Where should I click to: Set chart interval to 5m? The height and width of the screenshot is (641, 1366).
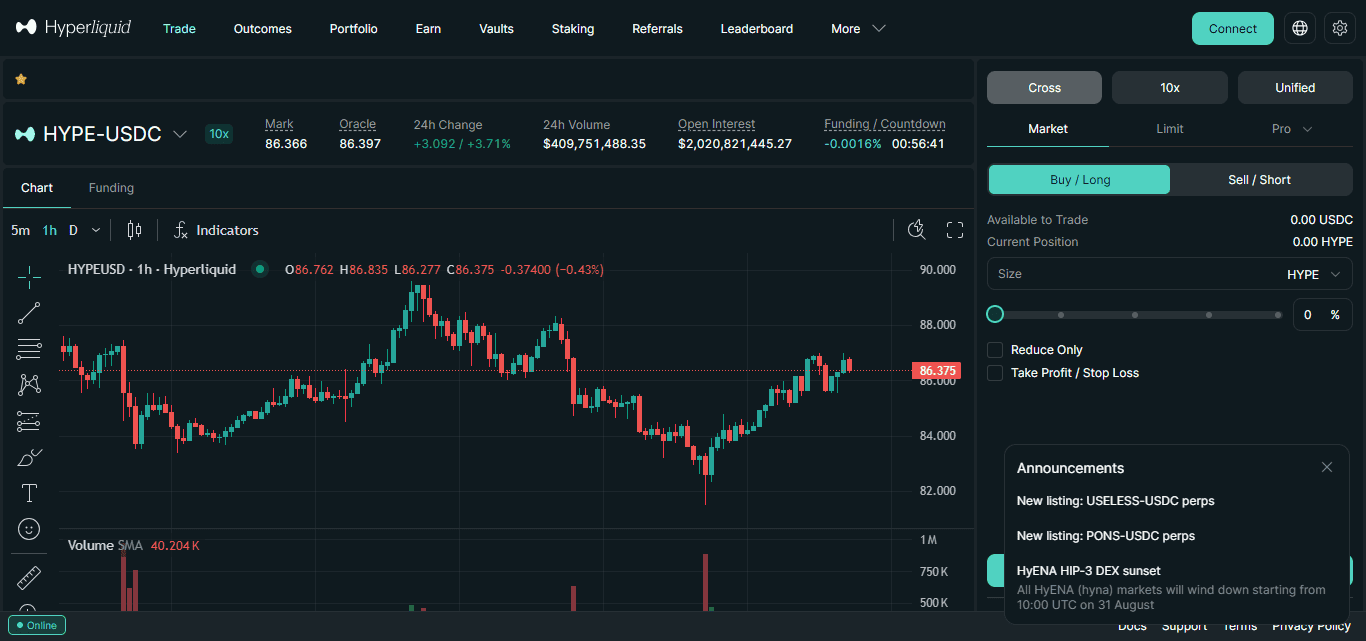[x=20, y=230]
